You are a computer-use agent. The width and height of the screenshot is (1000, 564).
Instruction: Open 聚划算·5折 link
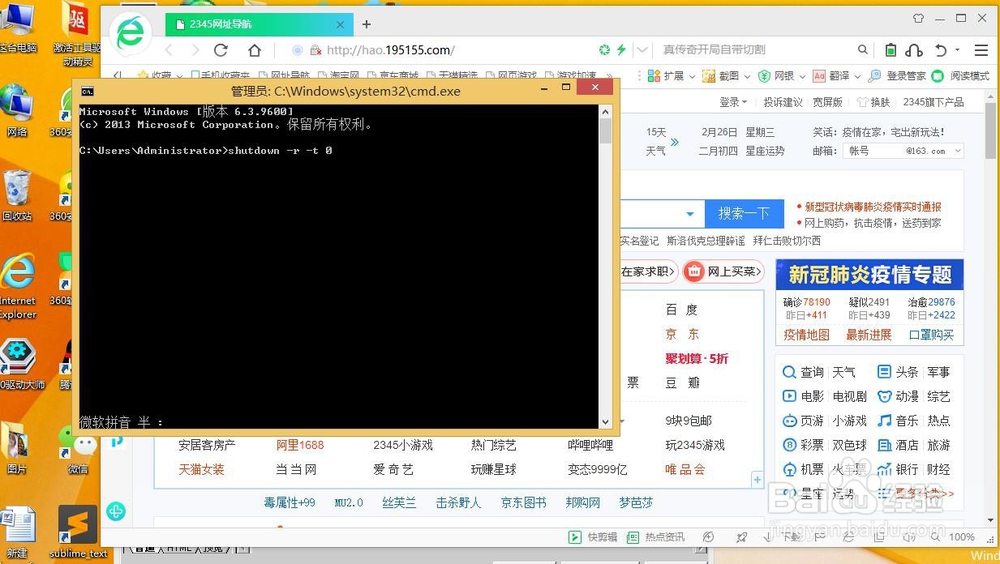(x=696, y=359)
